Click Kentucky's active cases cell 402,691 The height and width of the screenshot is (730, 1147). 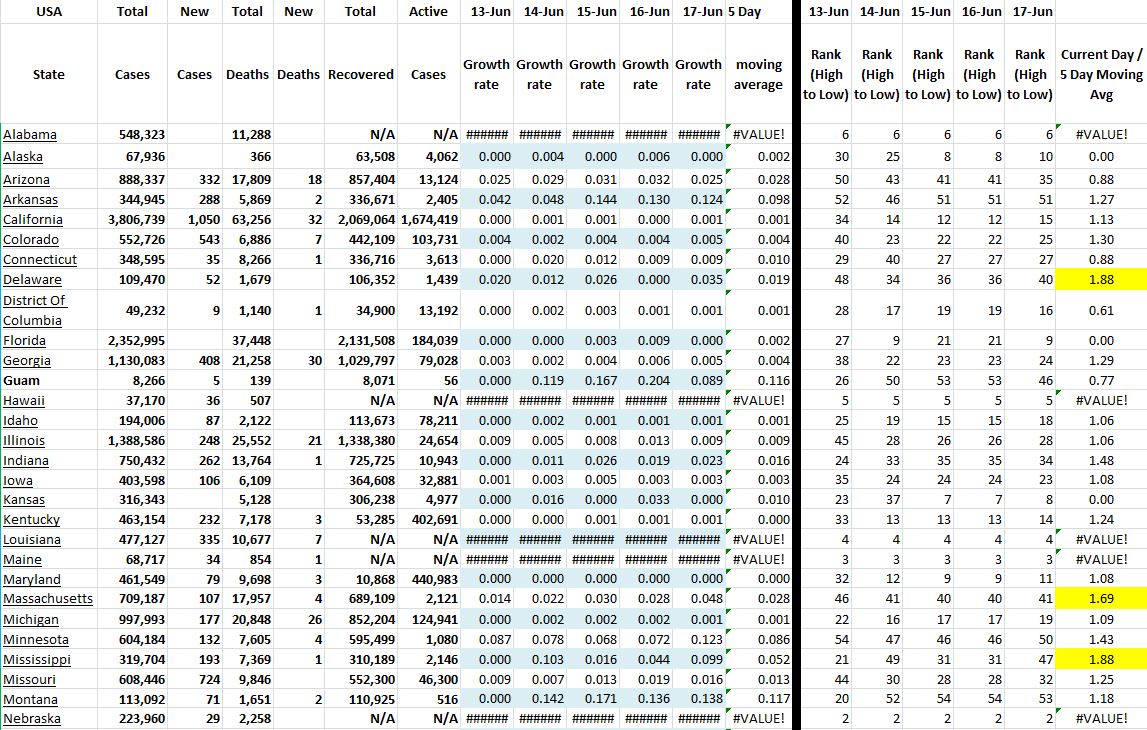tap(430, 520)
